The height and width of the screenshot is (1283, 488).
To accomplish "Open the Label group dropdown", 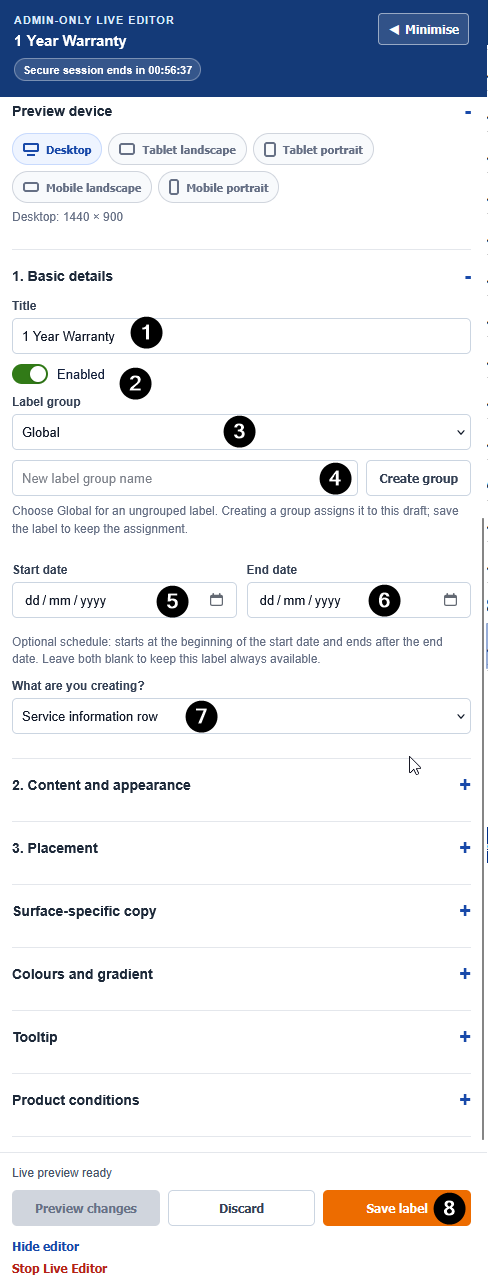I will tap(241, 432).
